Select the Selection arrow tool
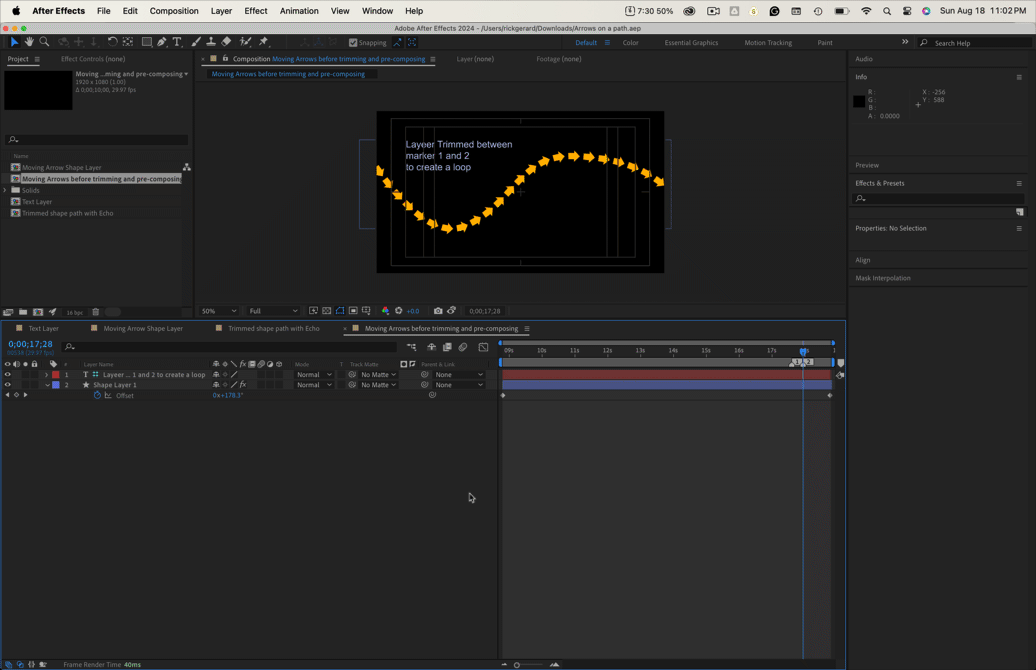The image size is (1036, 670). click(14, 42)
